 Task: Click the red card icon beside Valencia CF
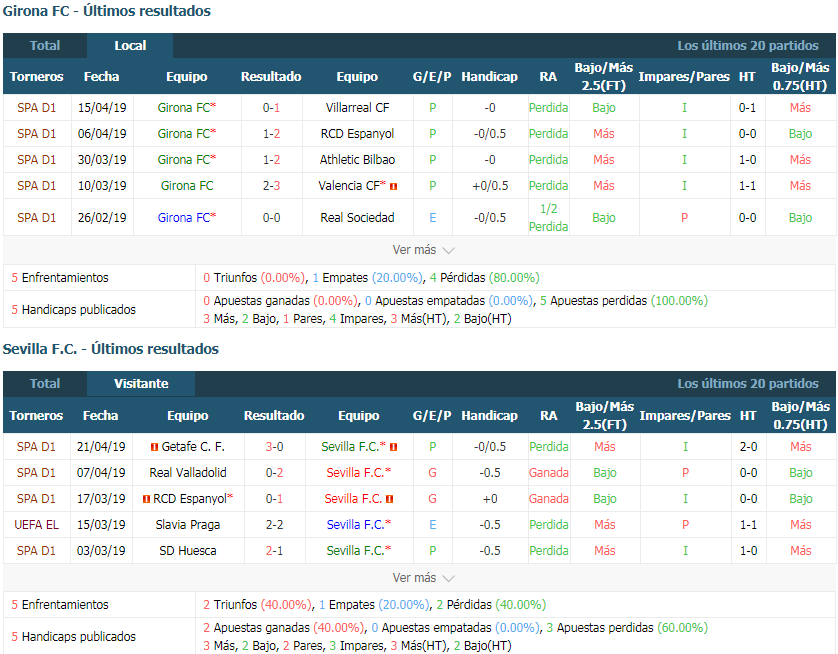coord(393,186)
